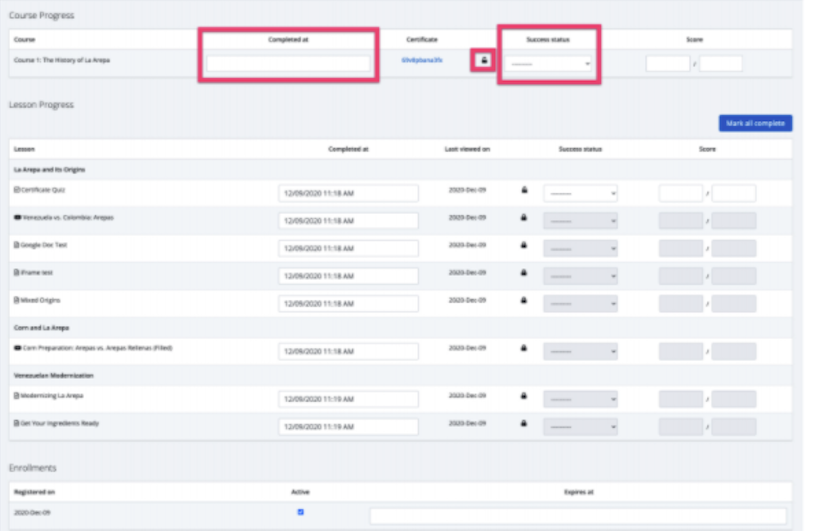
Task: Expand Success status dropdown for Mixed Origins
Action: pos(580,303)
